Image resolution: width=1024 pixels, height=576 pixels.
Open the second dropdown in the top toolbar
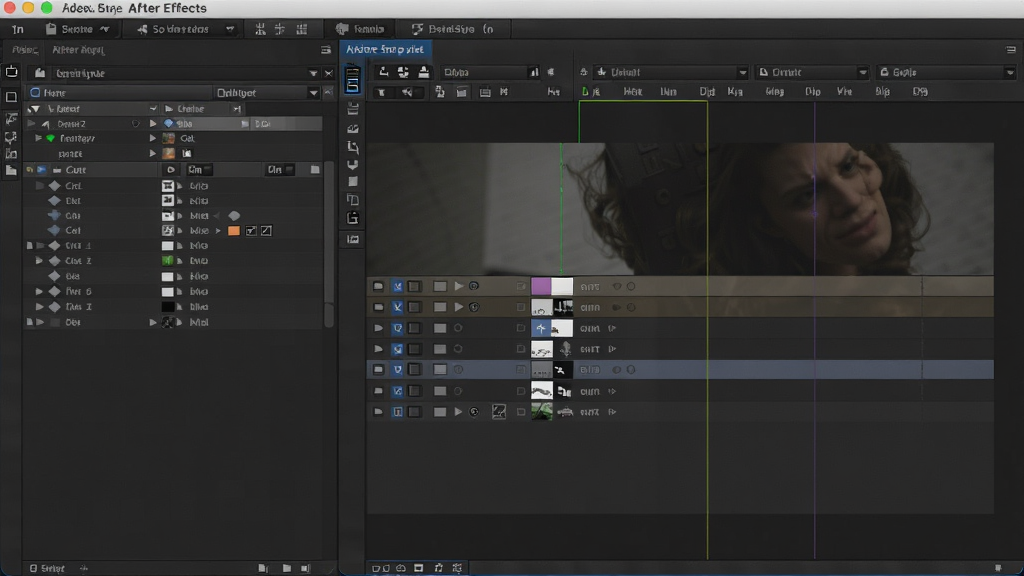pyautogui.click(x=185, y=29)
